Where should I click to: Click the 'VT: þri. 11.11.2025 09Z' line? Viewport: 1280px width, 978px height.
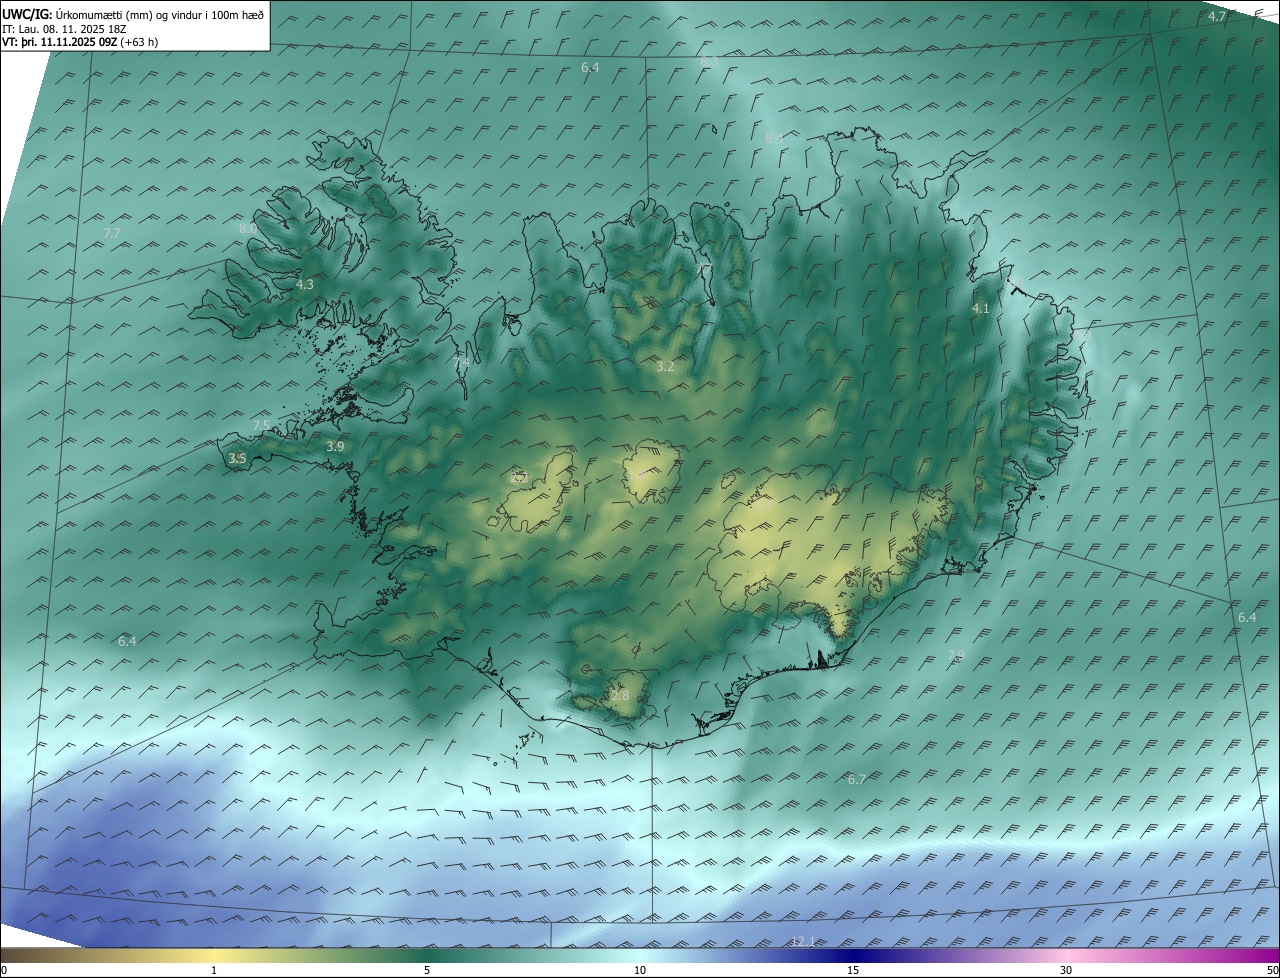59,42
